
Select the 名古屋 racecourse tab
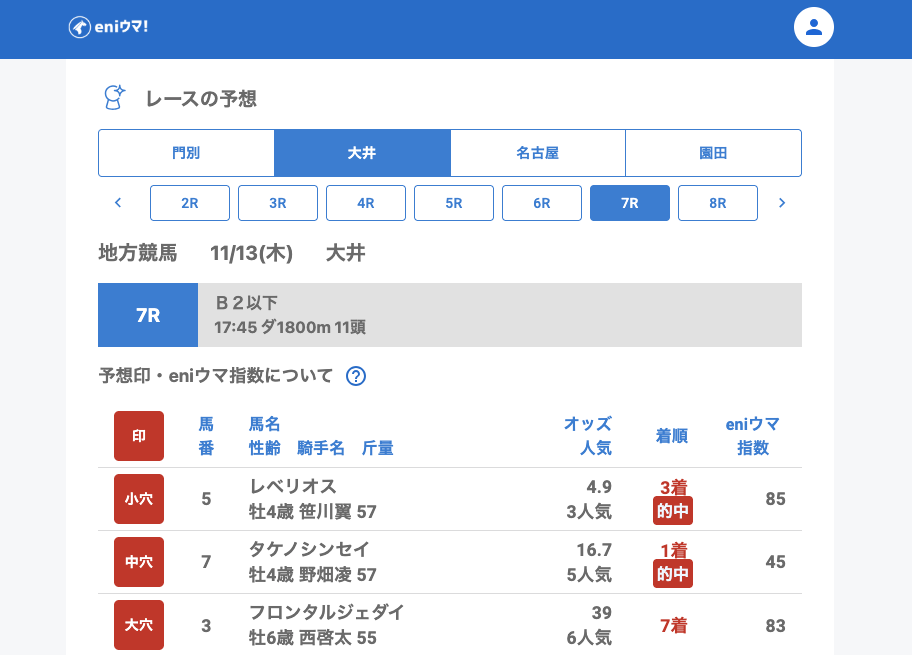537,153
